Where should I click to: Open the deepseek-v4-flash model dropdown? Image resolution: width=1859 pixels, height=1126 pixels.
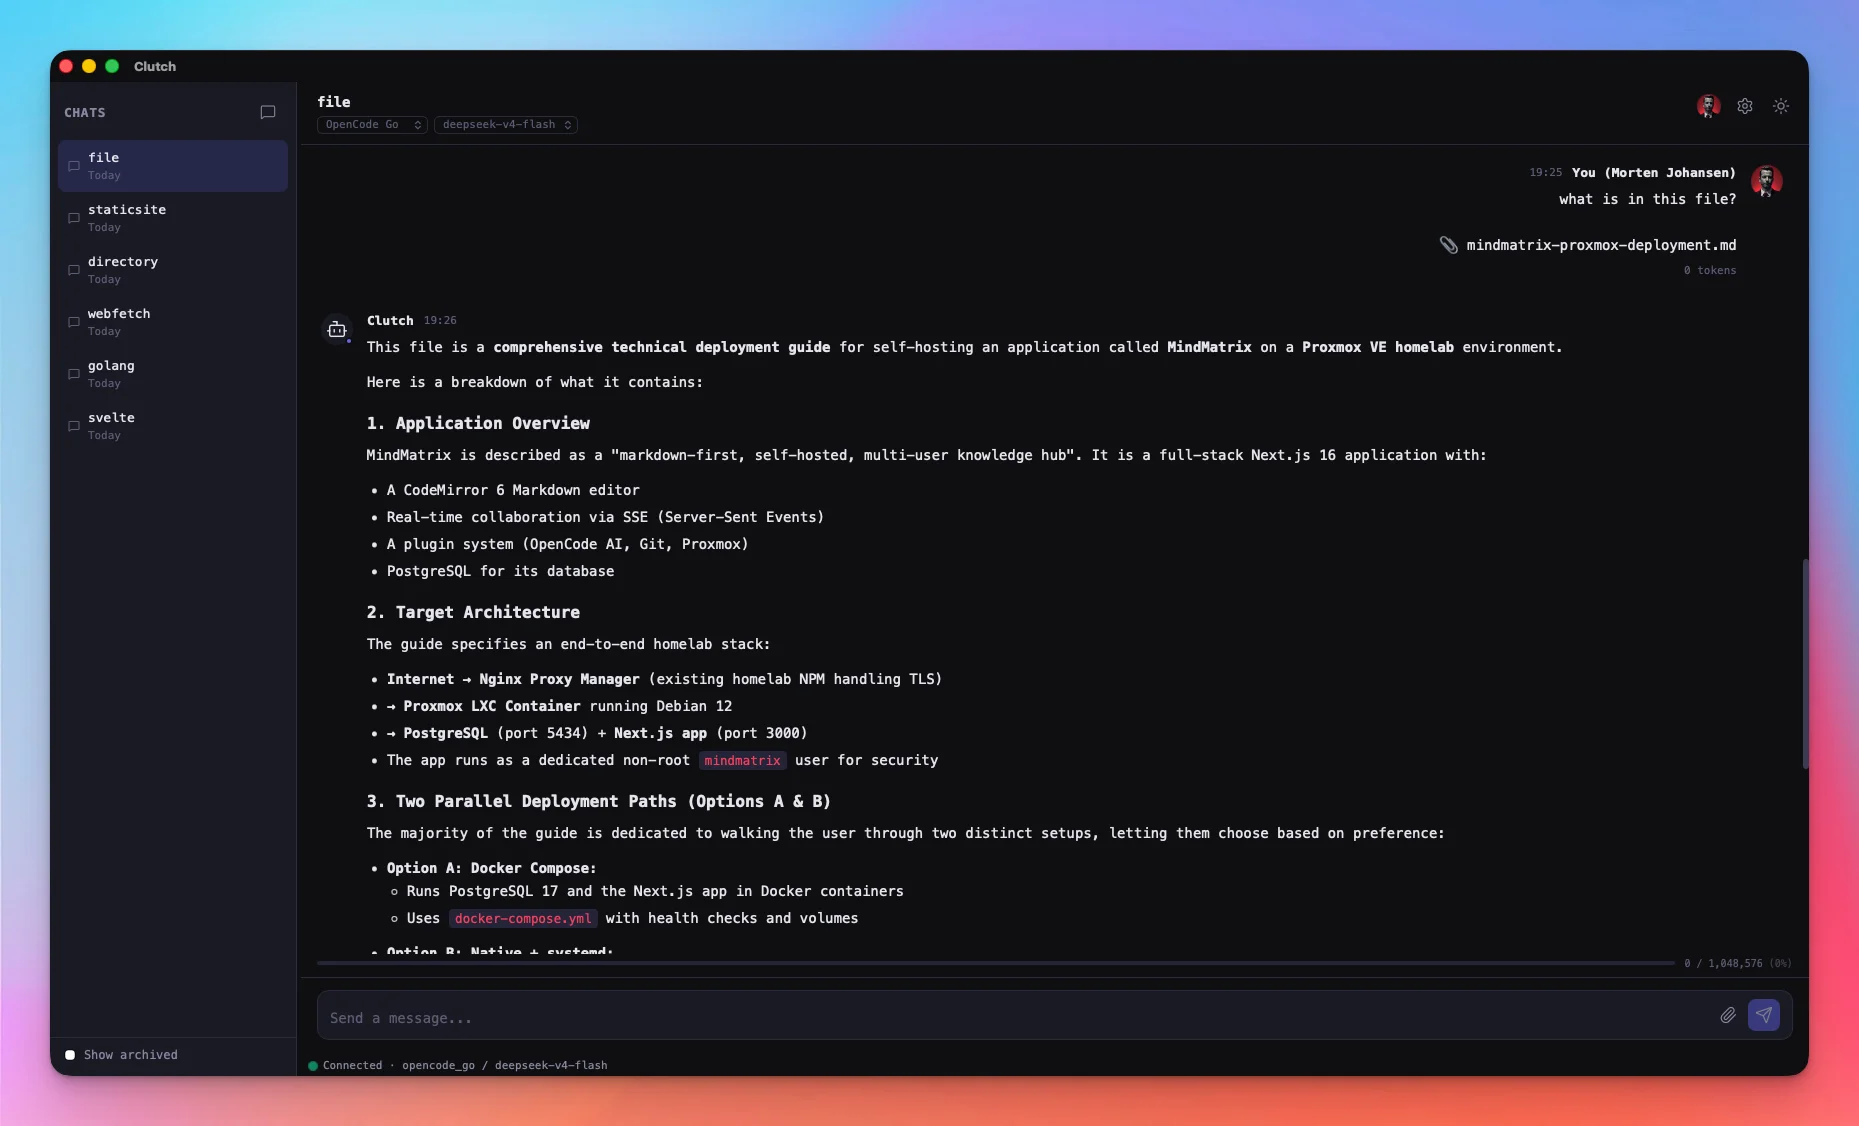coord(506,125)
